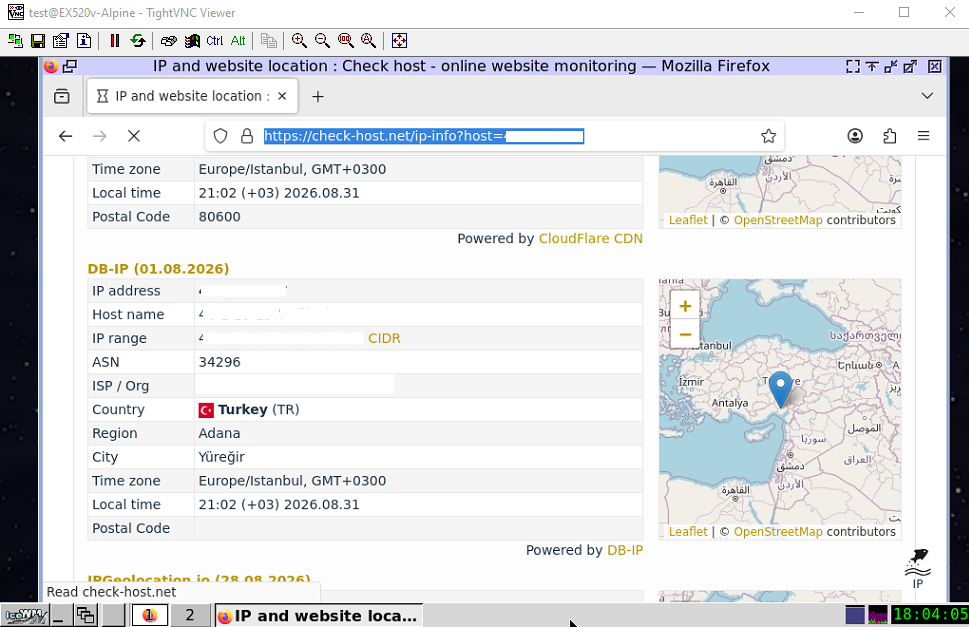Viewport: 969px width, 627px height.
Task: Click the roll-up arrow titlebar icon
Action: (x=872, y=66)
